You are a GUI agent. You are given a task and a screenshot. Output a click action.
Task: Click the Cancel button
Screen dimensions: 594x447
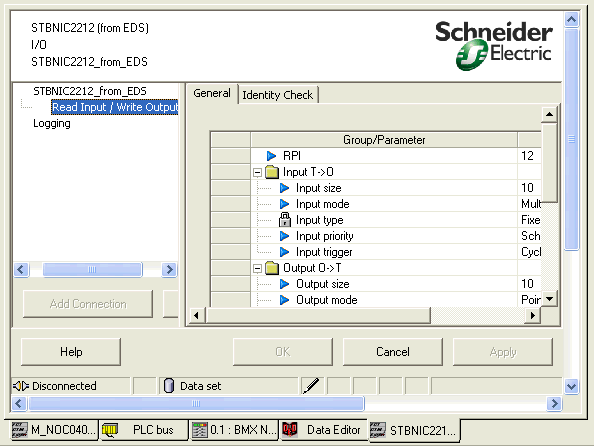pos(393,352)
